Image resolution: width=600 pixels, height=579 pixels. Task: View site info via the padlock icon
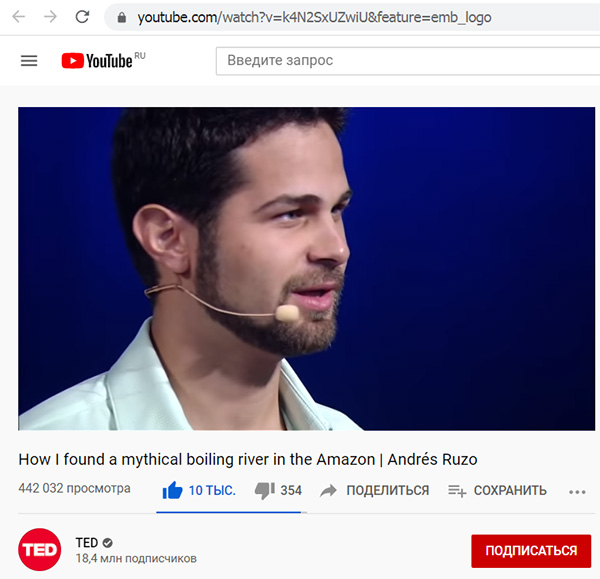tap(122, 17)
